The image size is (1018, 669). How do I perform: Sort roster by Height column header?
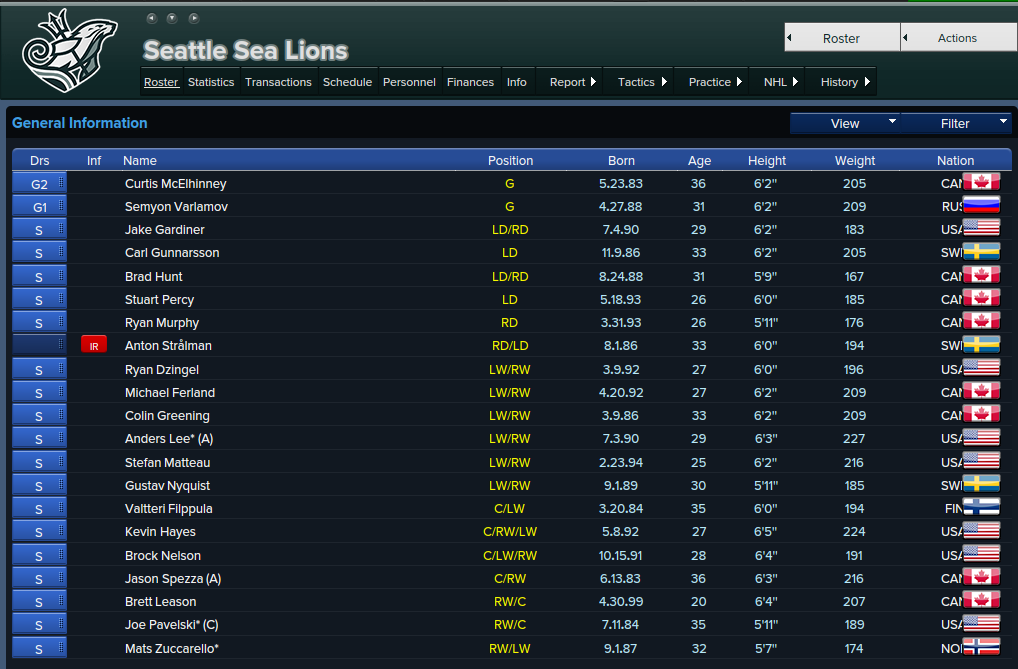point(767,160)
